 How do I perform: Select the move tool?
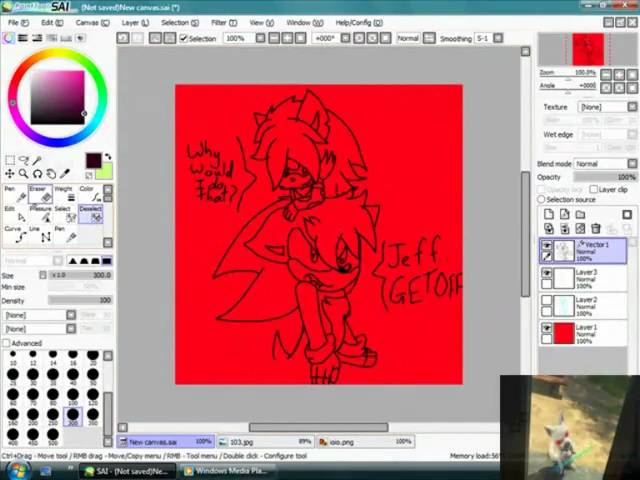tap(10, 174)
